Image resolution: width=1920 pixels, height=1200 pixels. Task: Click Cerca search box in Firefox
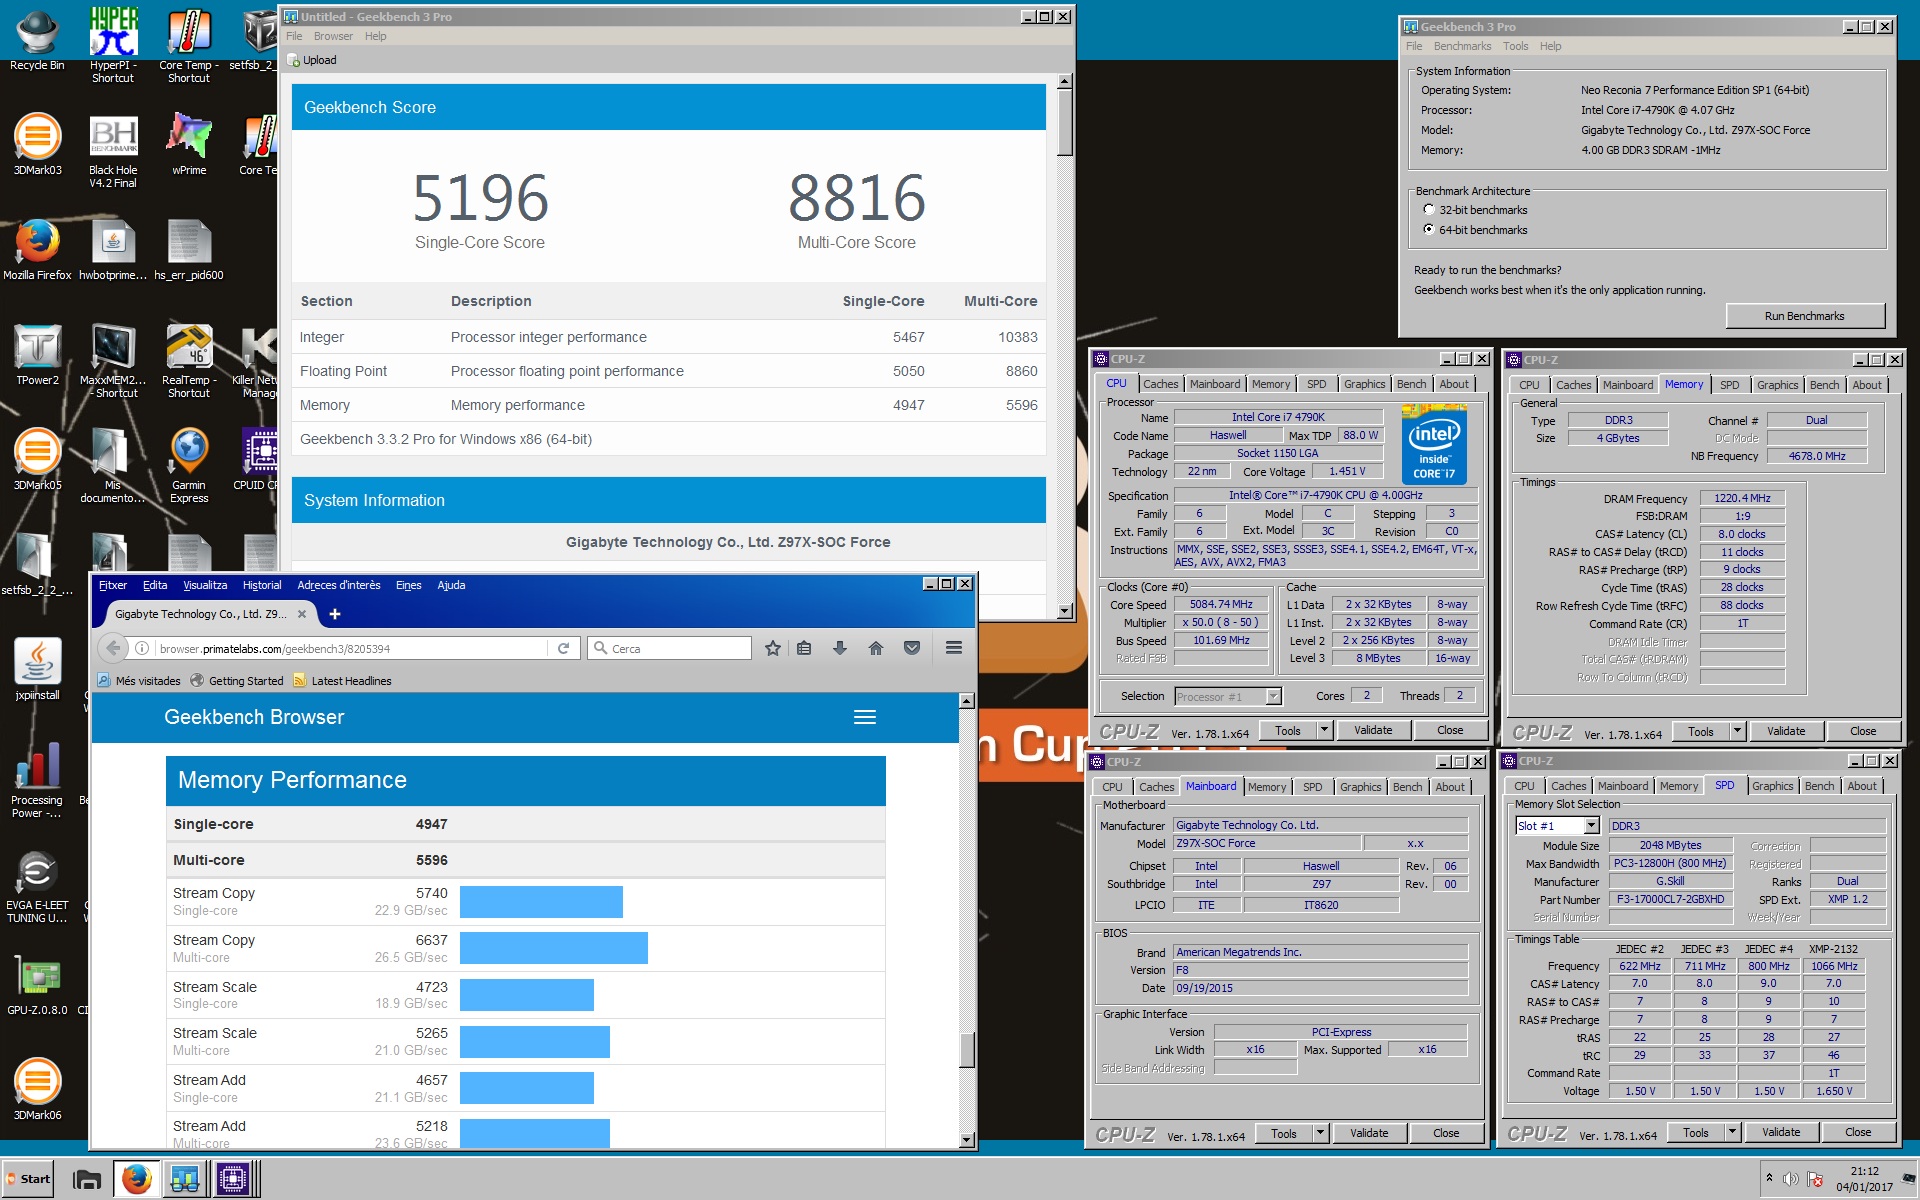670,648
